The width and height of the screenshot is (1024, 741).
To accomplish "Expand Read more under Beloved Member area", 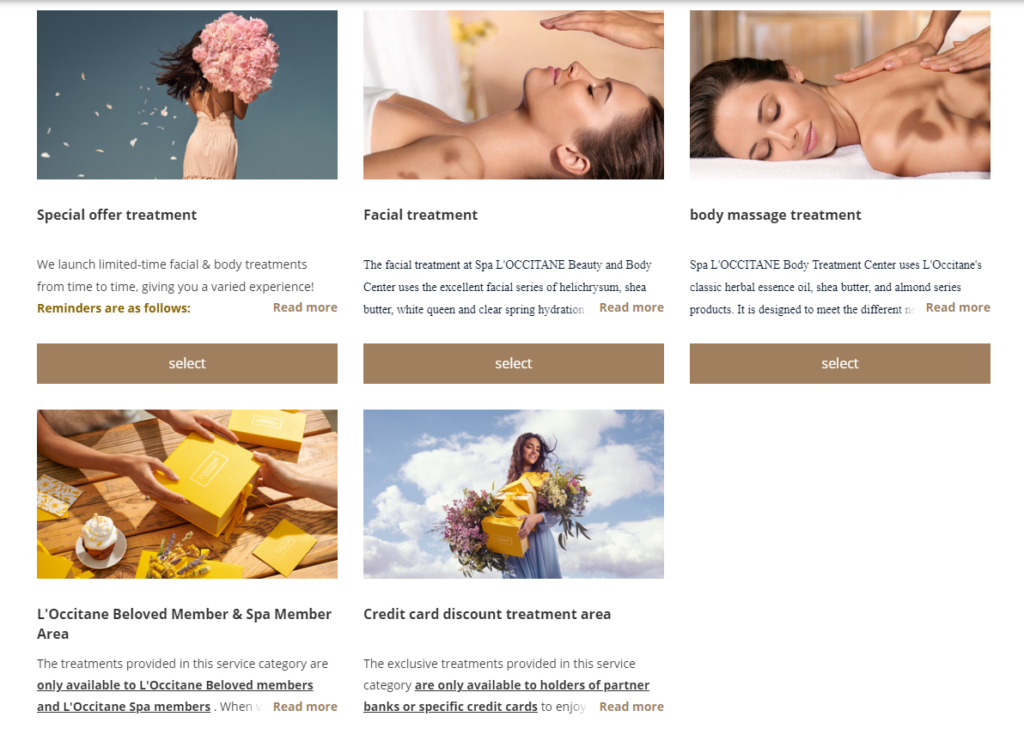I will pos(305,706).
